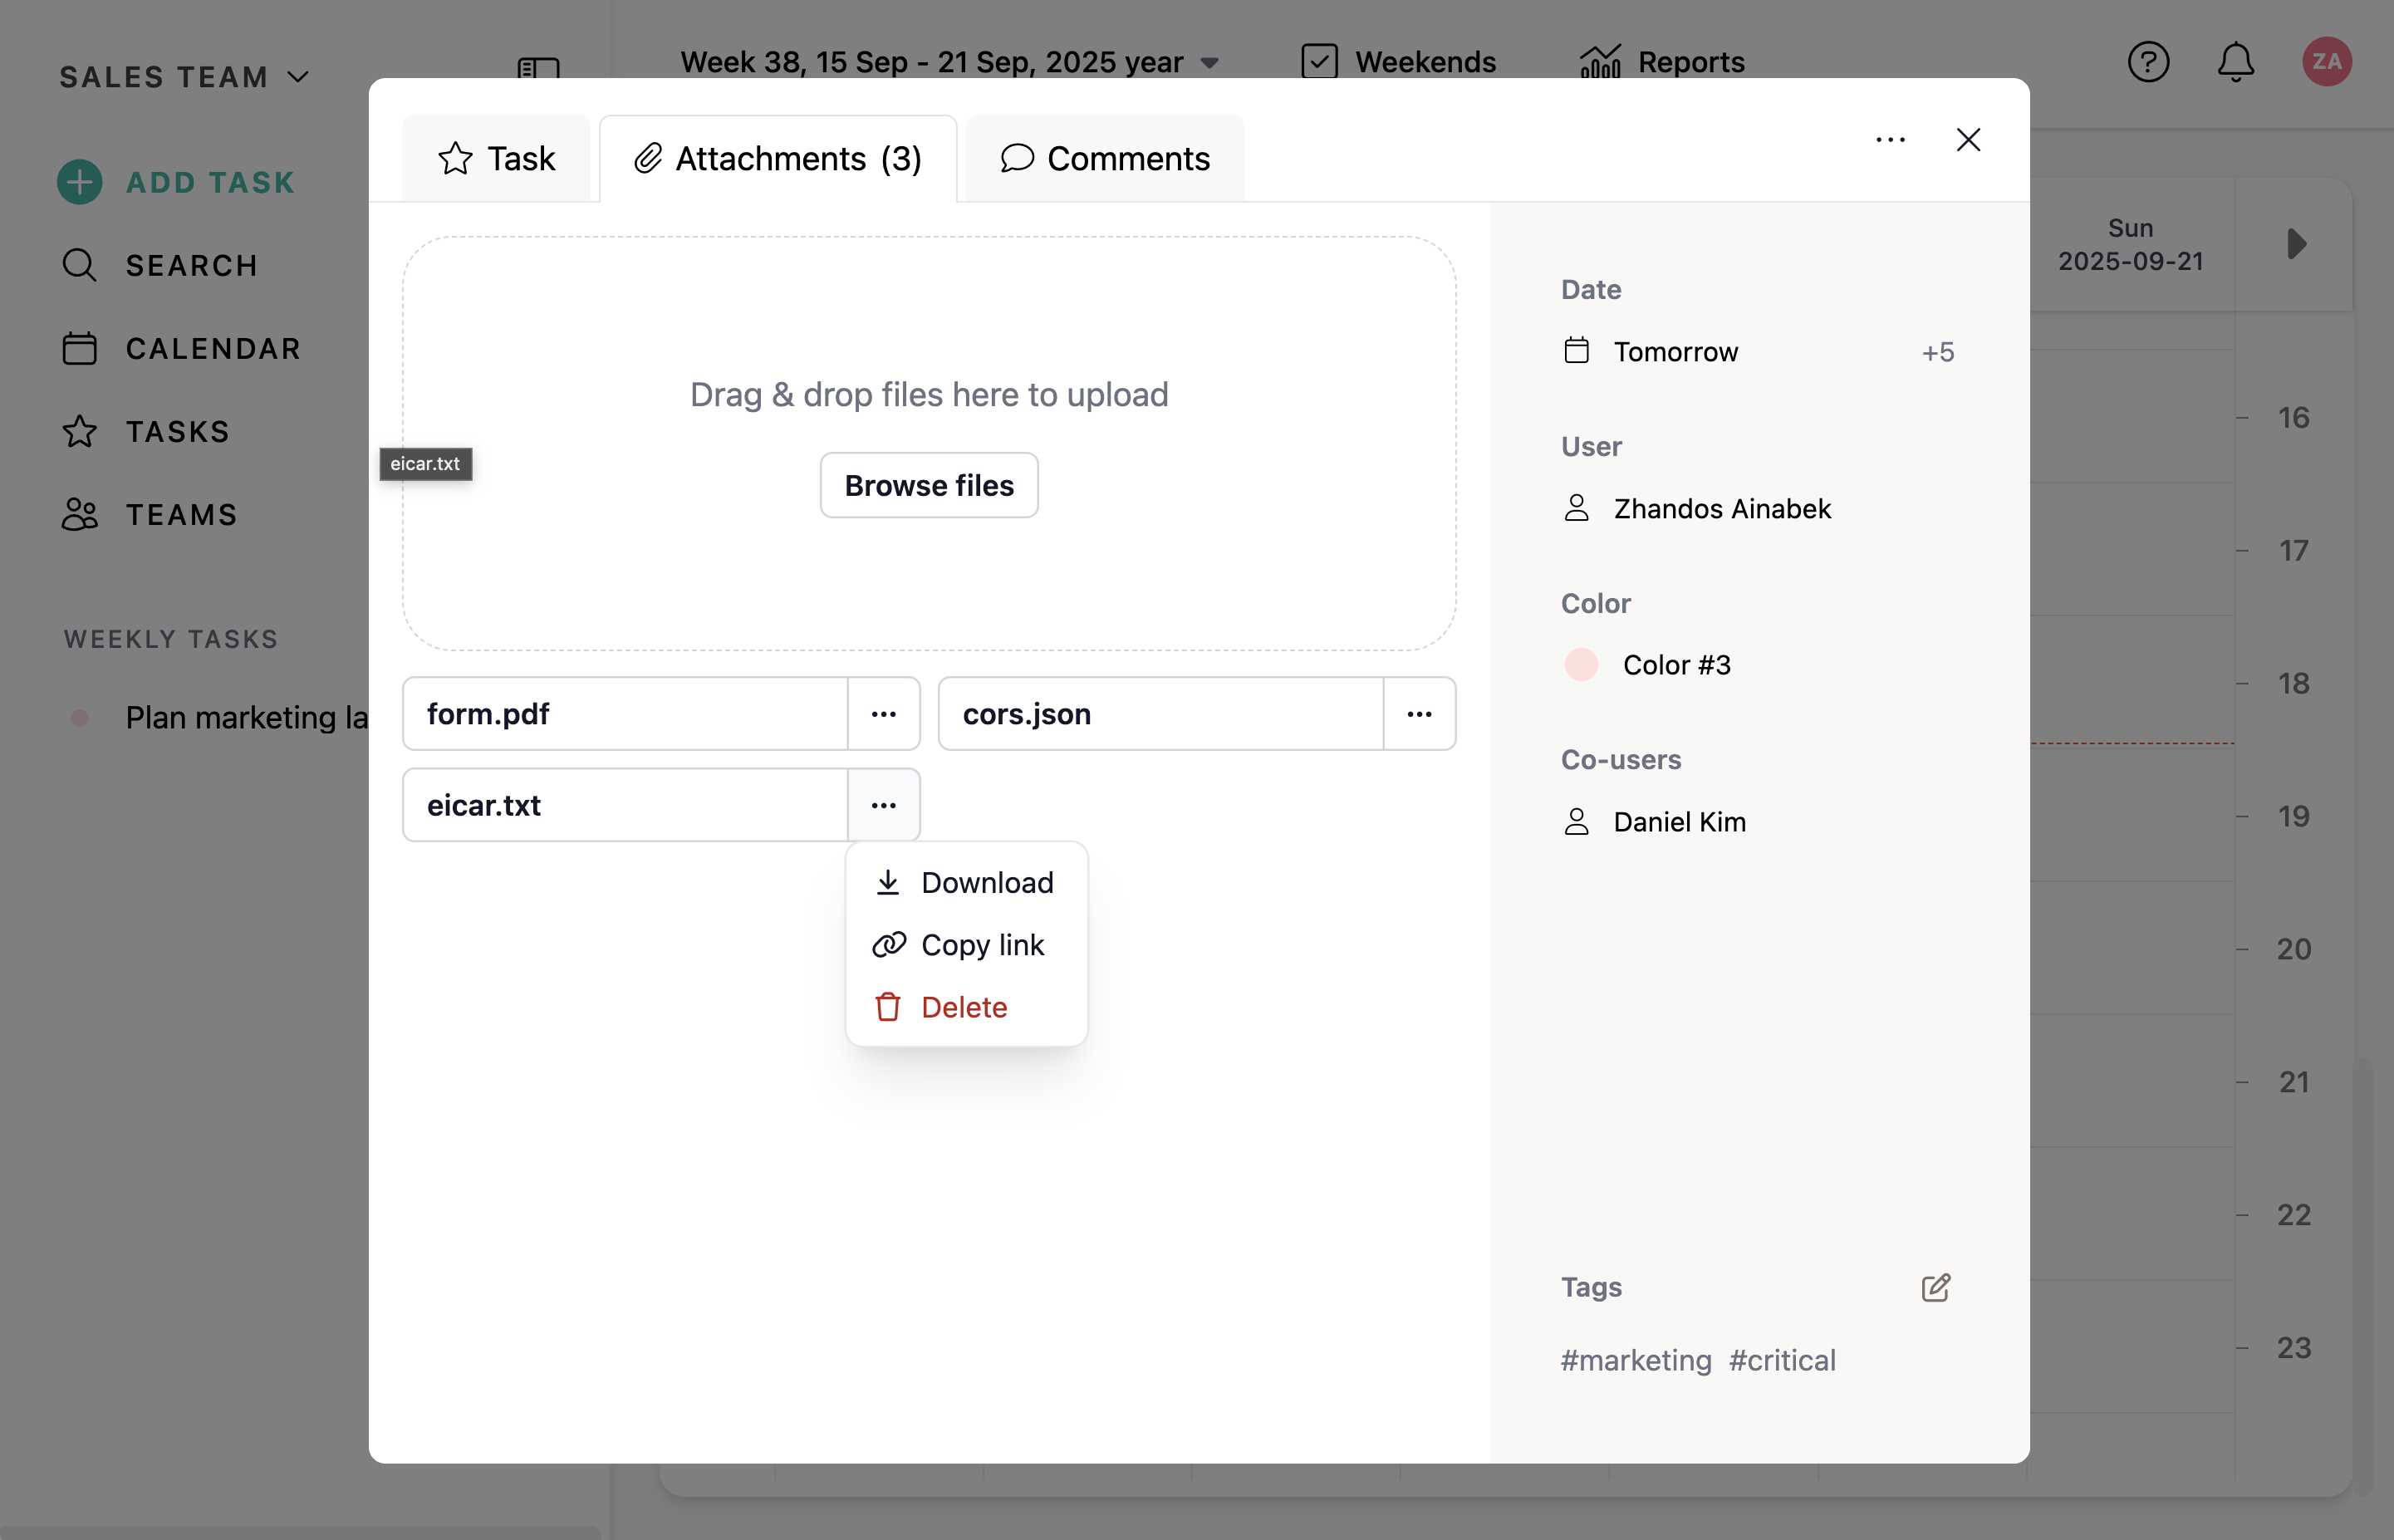Open the task modal's three-dot options menu
2394x1540 pixels.
(1889, 140)
